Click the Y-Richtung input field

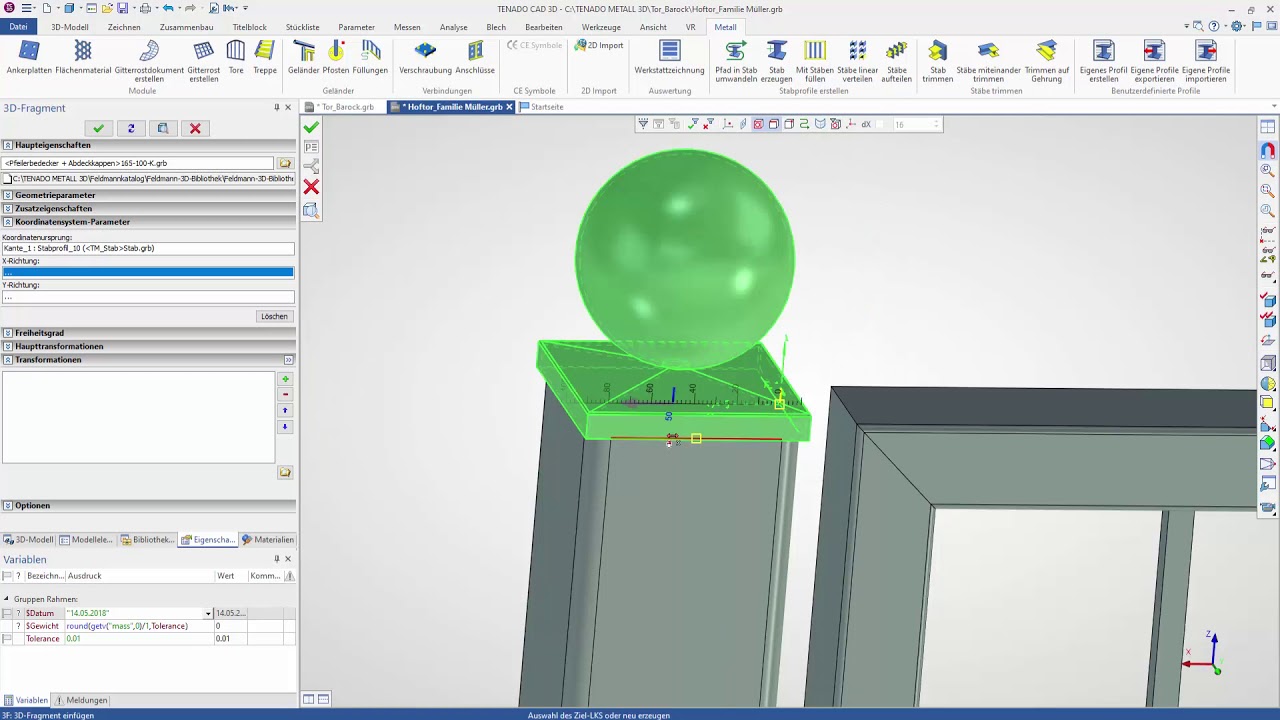148,297
